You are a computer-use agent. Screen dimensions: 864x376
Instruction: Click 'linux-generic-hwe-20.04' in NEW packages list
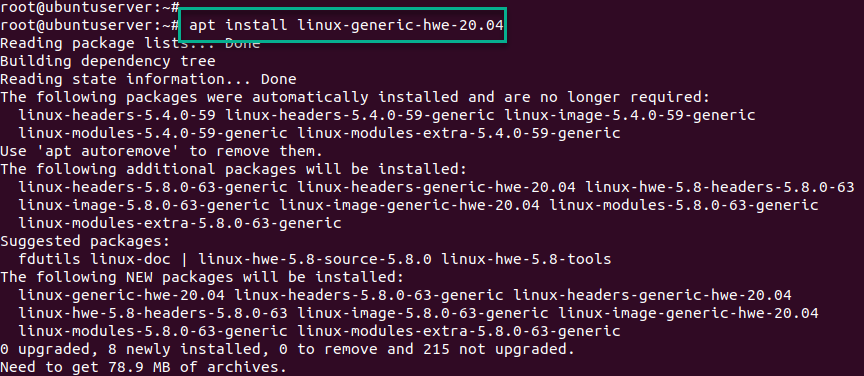click(x=121, y=296)
